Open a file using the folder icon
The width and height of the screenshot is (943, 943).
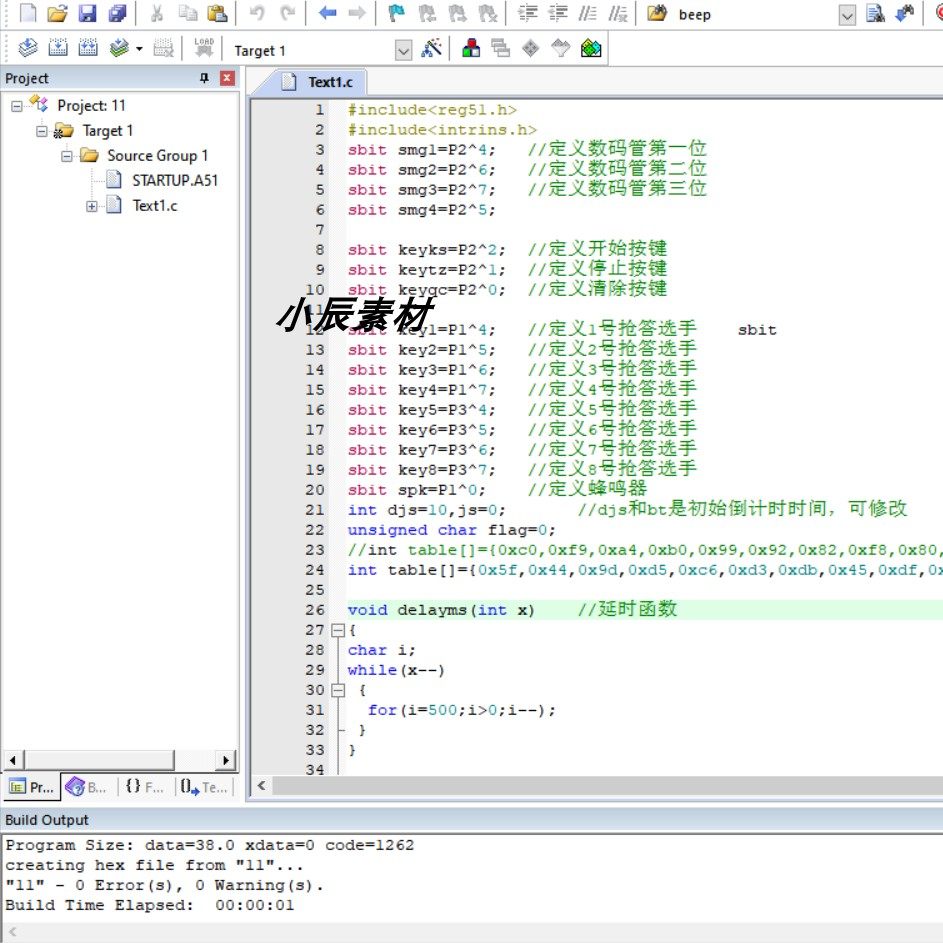pyautogui.click(x=57, y=13)
